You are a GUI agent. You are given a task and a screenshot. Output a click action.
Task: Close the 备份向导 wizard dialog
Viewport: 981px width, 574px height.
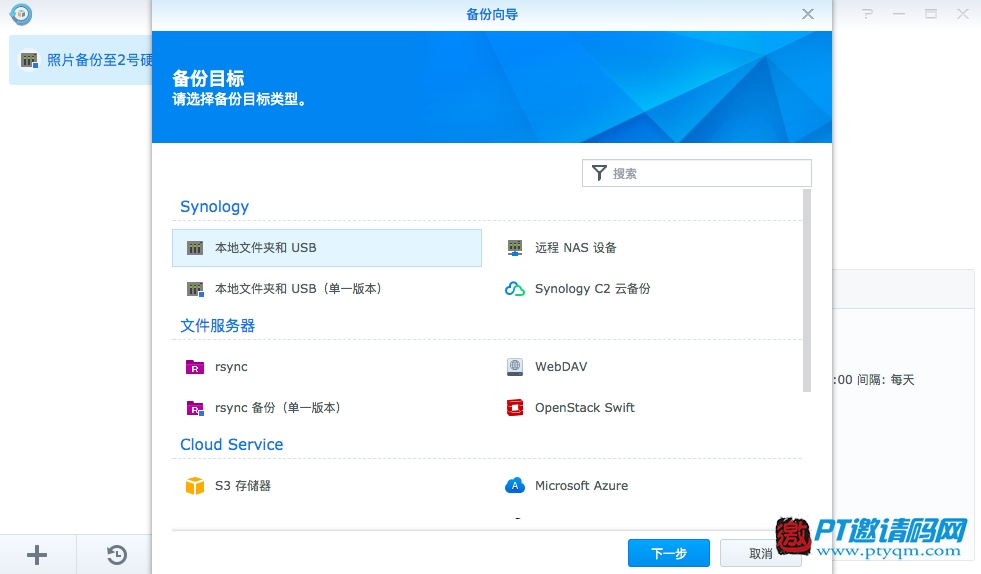(x=808, y=14)
